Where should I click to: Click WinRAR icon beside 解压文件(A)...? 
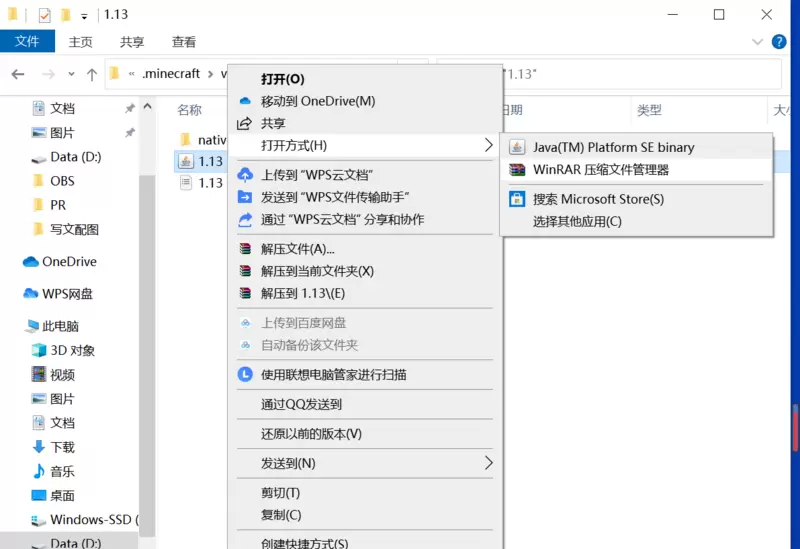245,249
